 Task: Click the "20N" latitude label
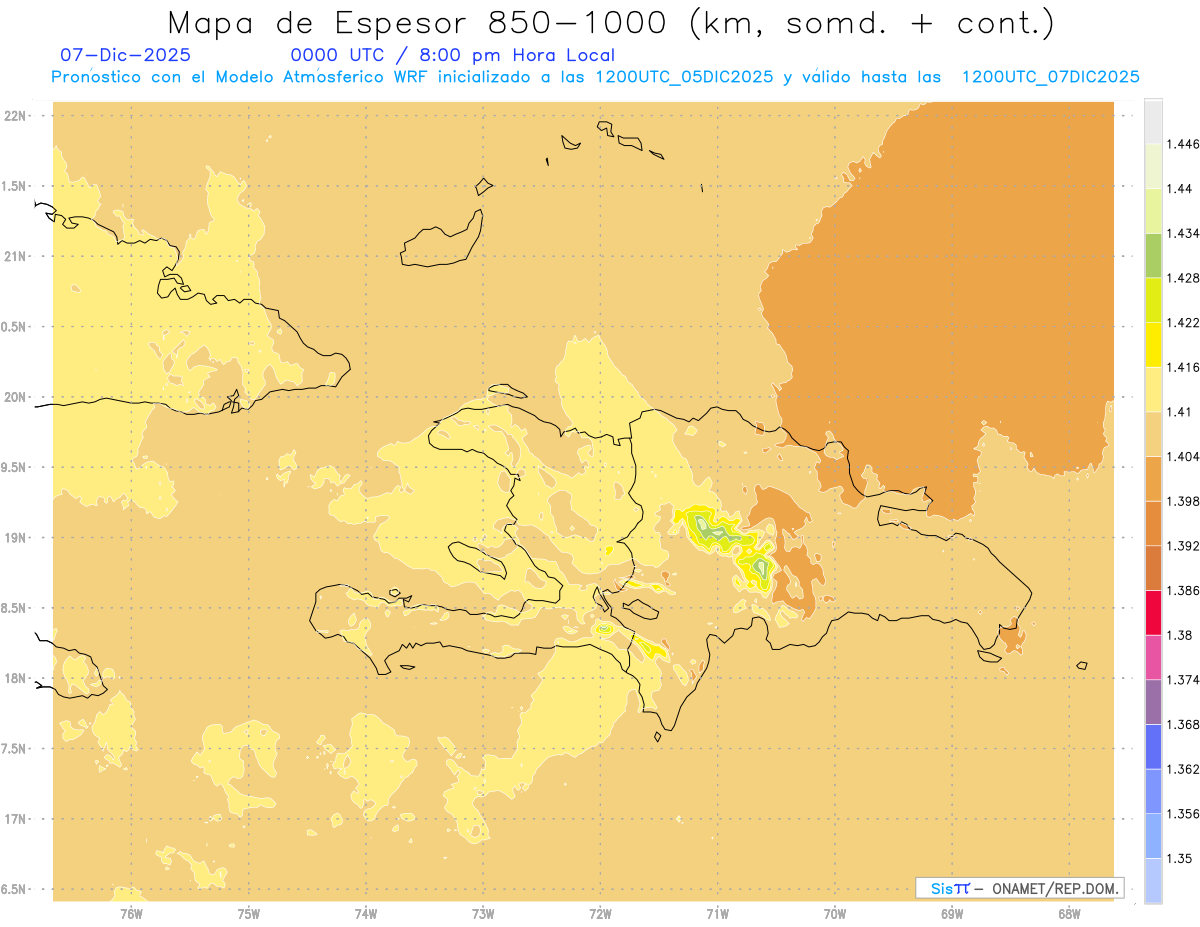tap(15, 397)
